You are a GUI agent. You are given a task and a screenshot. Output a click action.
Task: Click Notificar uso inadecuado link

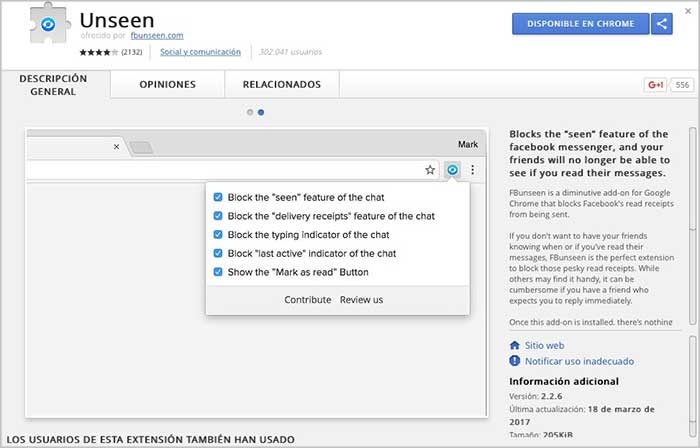579,361
